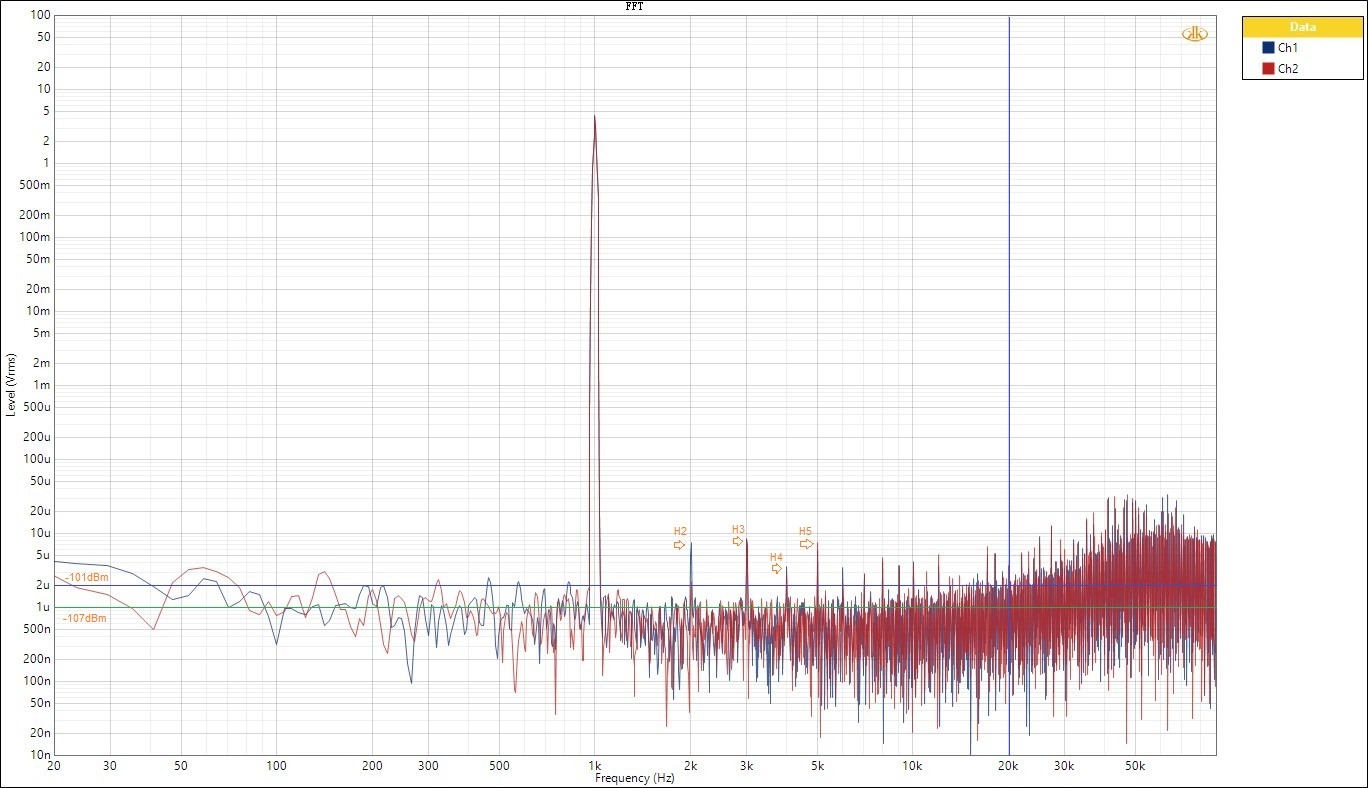Click the yellow Data legend header
Viewport: 1368px width, 788px height.
[1302, 27]
